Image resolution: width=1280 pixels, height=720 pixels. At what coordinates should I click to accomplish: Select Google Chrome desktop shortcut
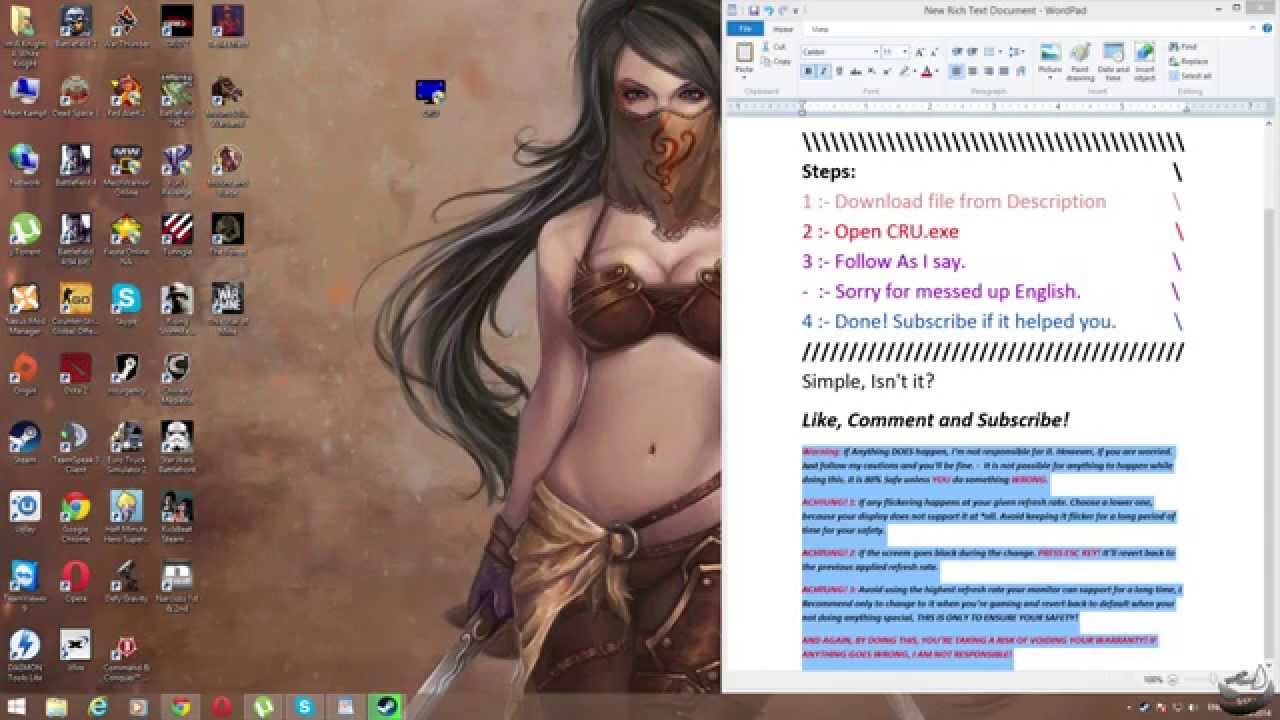click(76, 517)
